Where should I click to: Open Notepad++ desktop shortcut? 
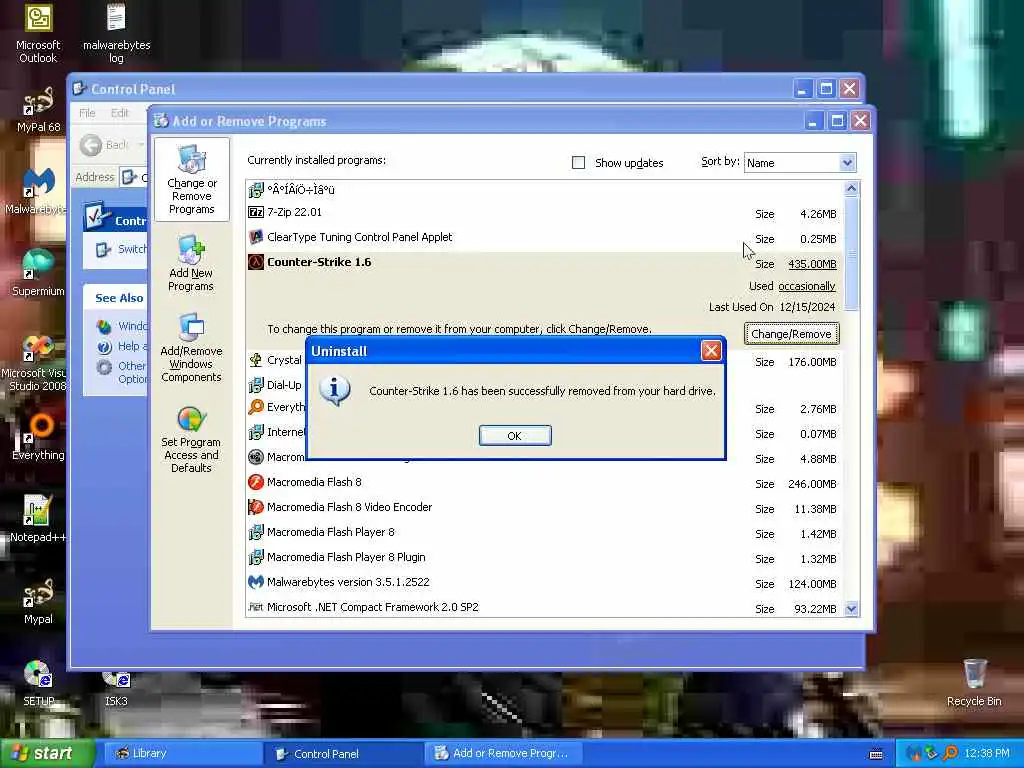[x=38, y=519]
